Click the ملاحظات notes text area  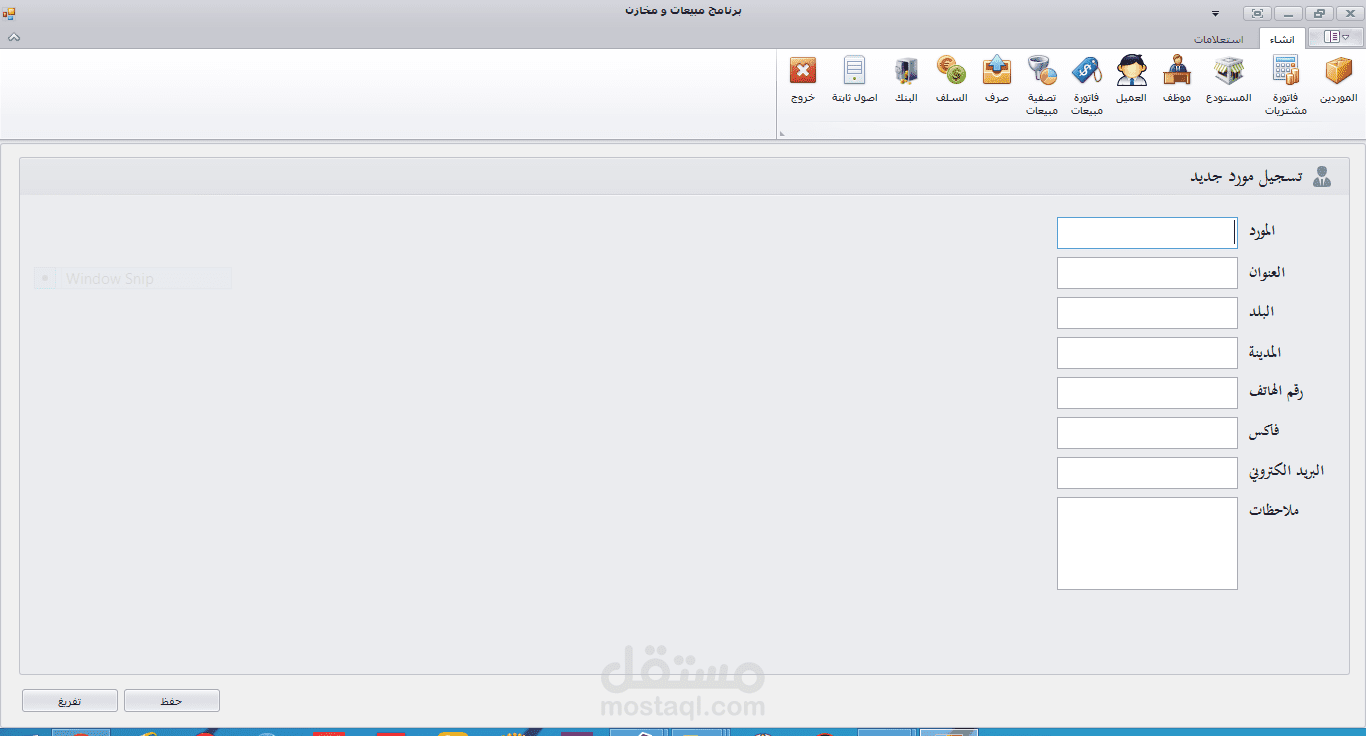(x=1147, y=543)
